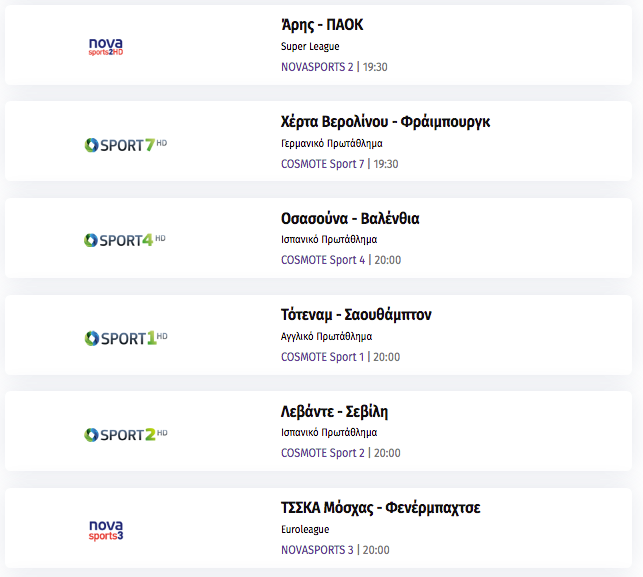Open the Χέρτα Βερολίνου - Φράιμπουργκ match
This screenshot has height=577, width=643.
point(385,122)
